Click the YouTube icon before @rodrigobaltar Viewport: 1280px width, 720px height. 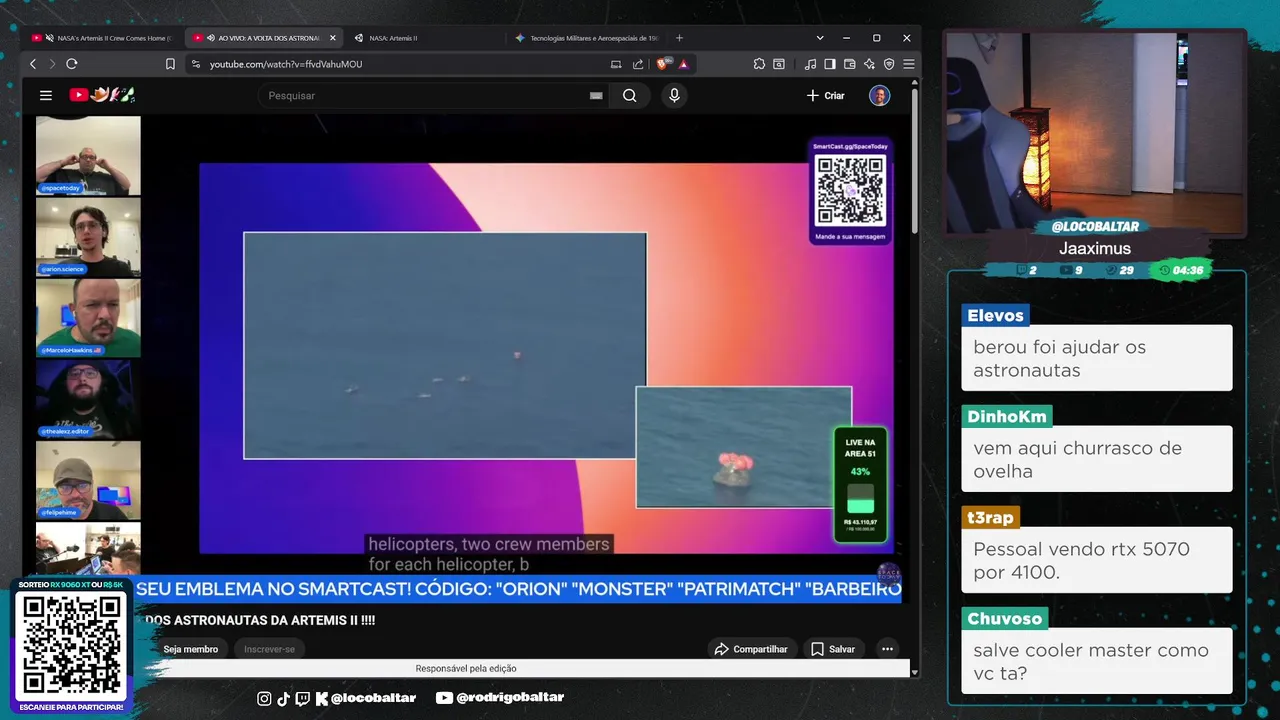(x=444, y=698)
